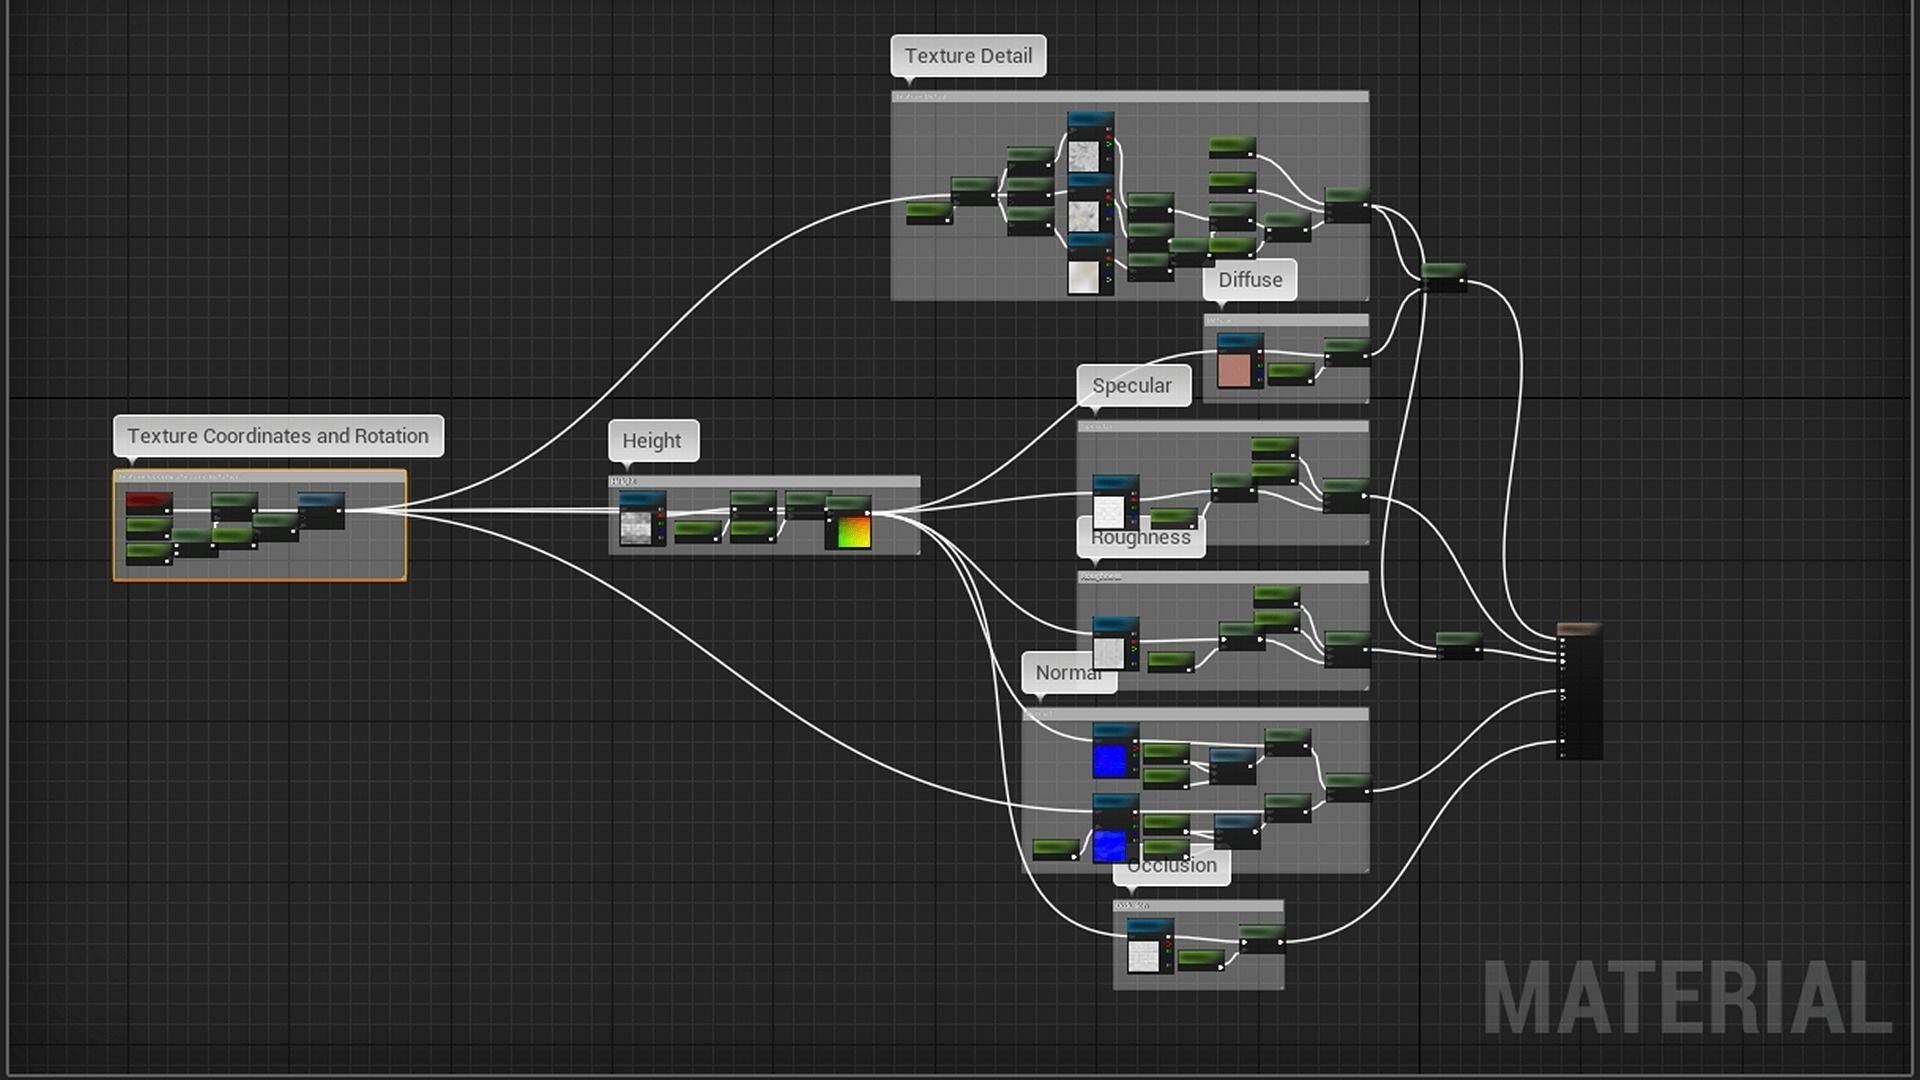Click the Texture Detail comment label
Image resolution: width=1920 pixels, height=1080 pixels.
click(968, 56)
